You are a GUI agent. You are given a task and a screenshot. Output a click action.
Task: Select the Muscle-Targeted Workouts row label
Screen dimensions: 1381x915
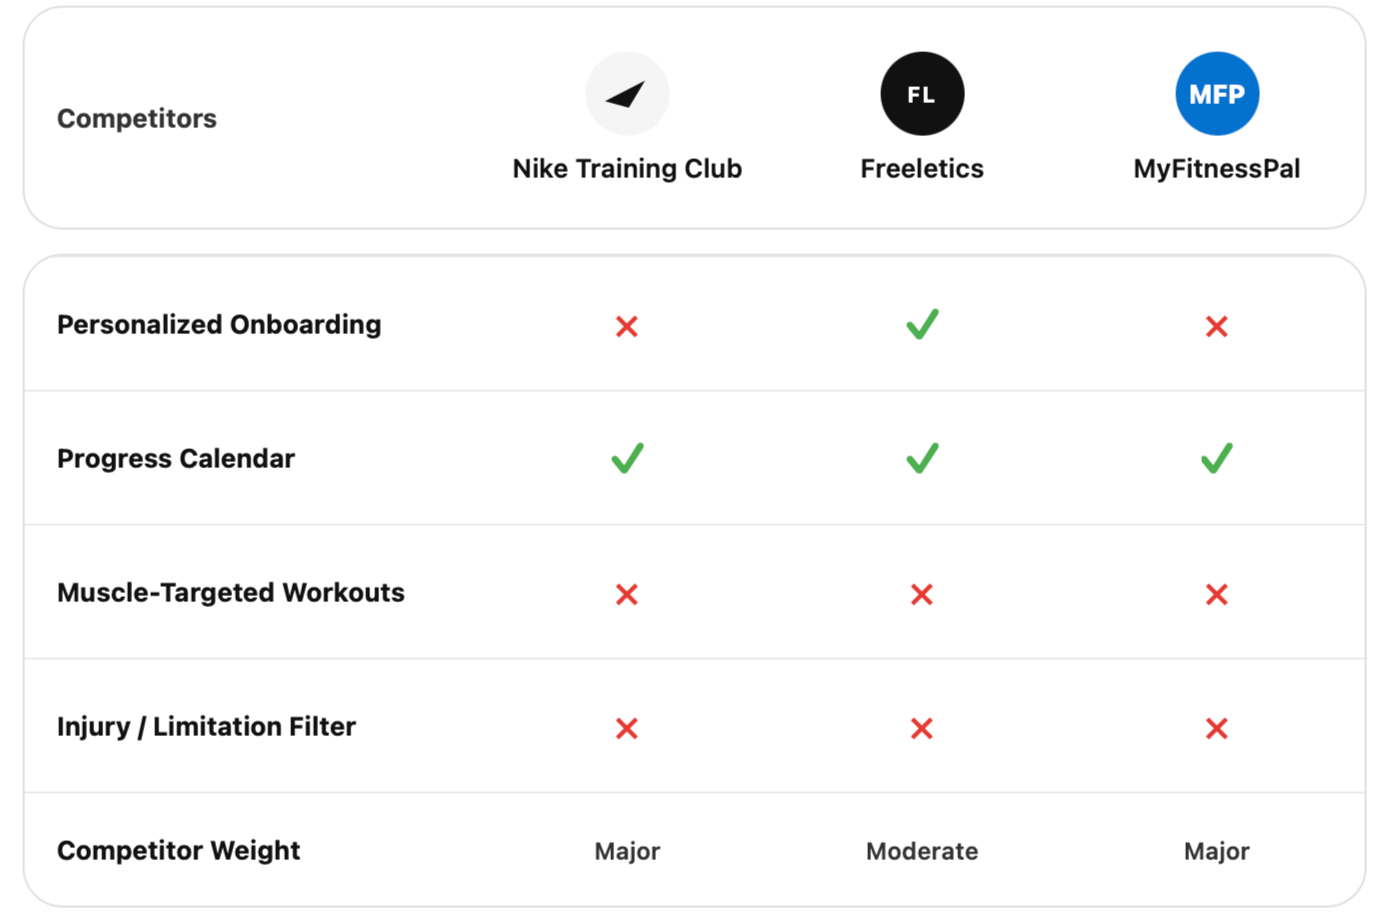[231, 593]
